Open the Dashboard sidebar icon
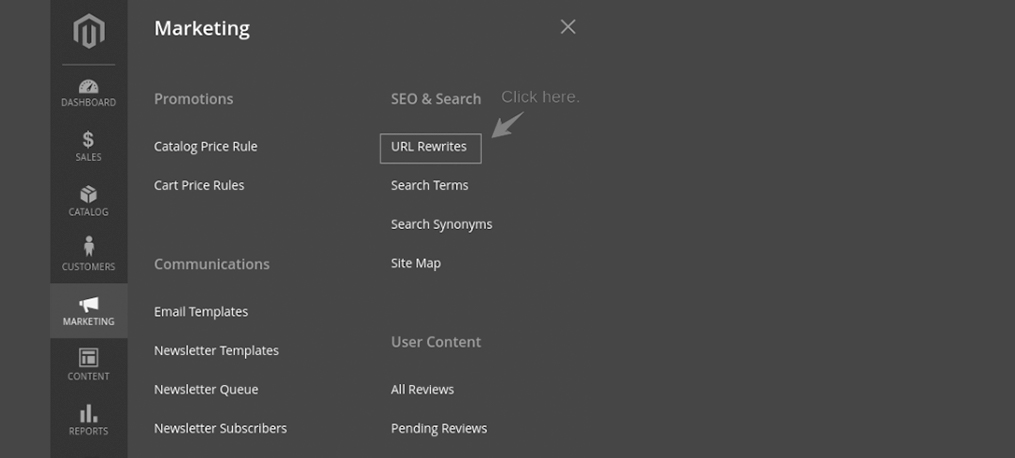Screen dimensions: 1015x458 coord(89,86)
